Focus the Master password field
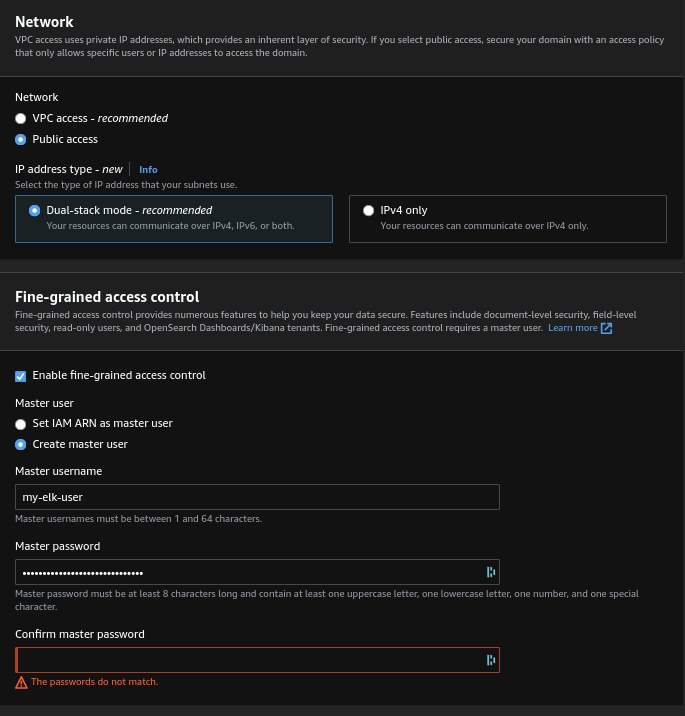The image size is (685, 716). pyautogui.click(x=248, y=572)
